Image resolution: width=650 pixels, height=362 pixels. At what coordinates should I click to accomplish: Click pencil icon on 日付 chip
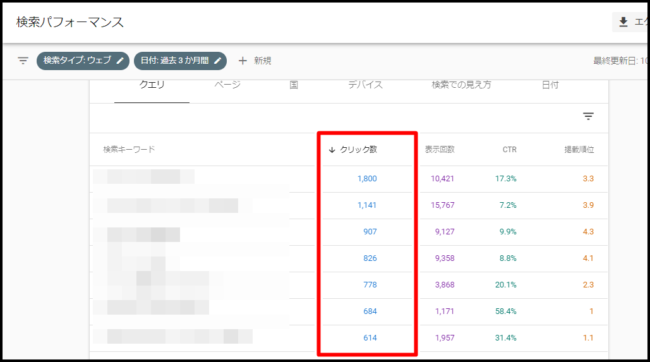pyautogui.click(x=217, y=61)
